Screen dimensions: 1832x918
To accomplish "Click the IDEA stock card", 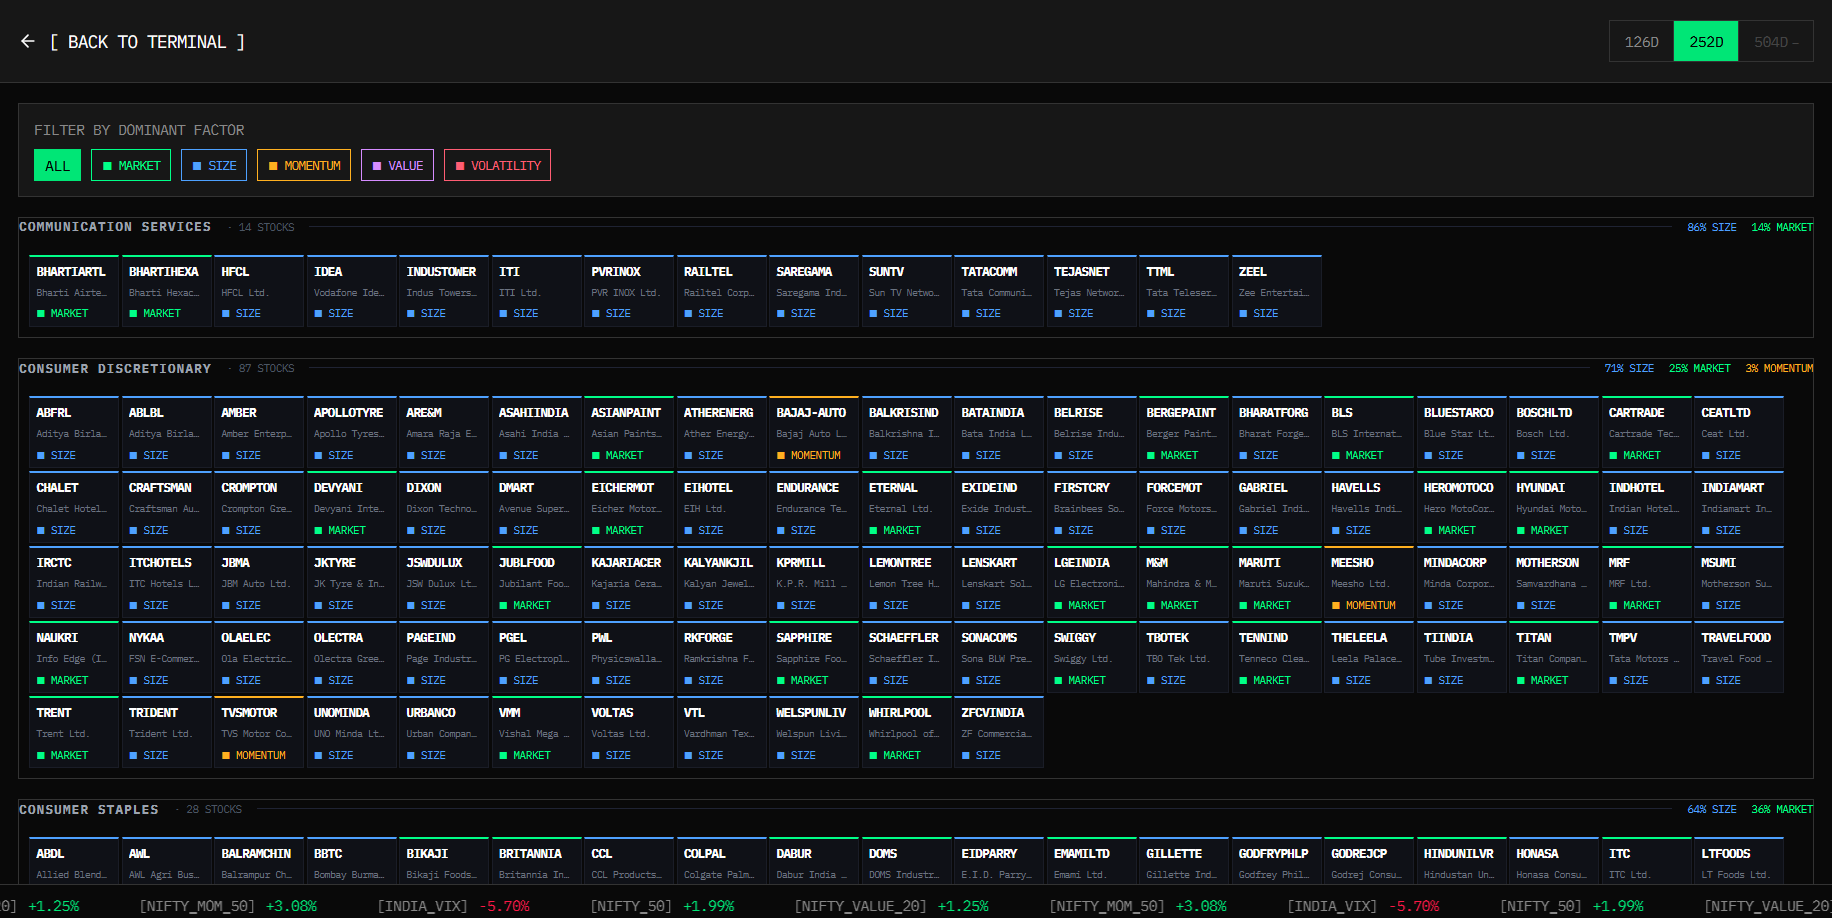I will point(351,291).
